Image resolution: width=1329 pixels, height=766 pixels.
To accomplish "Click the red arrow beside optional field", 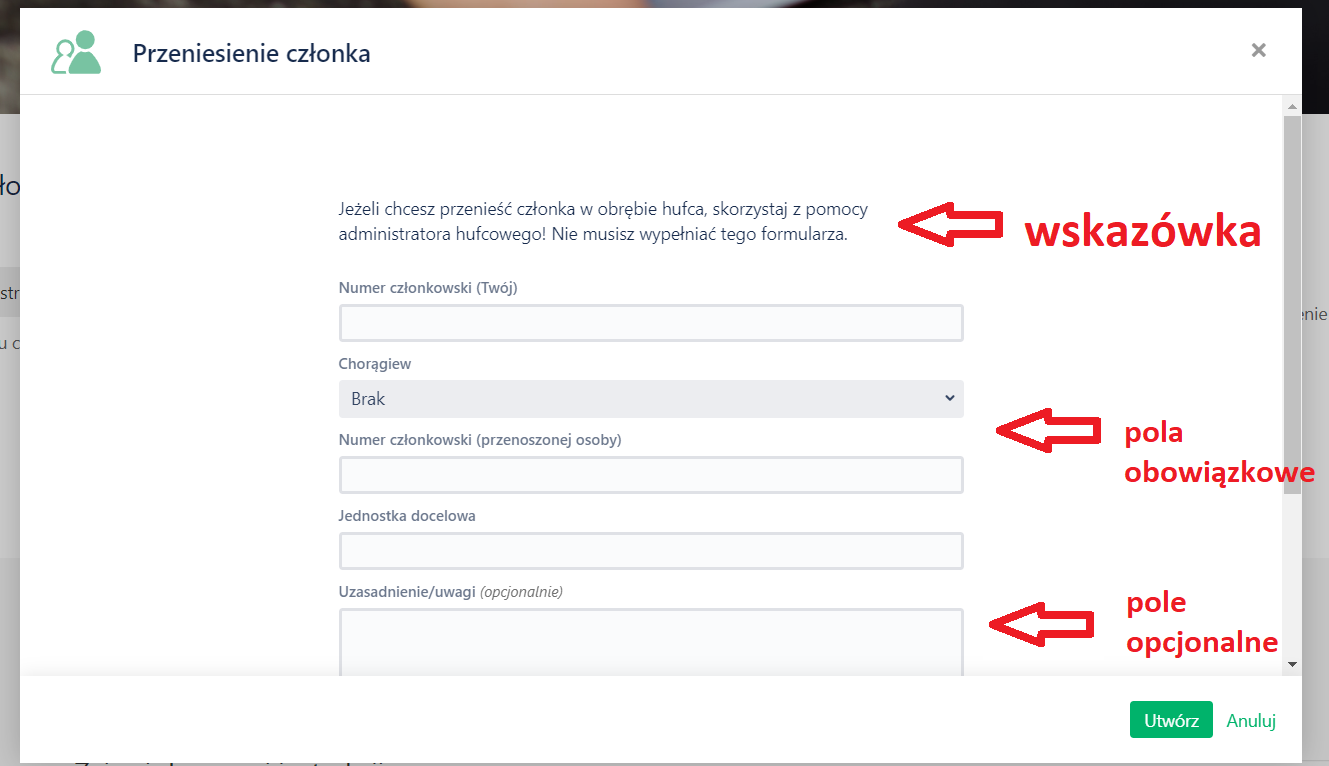I will (x=1040, y=622).
